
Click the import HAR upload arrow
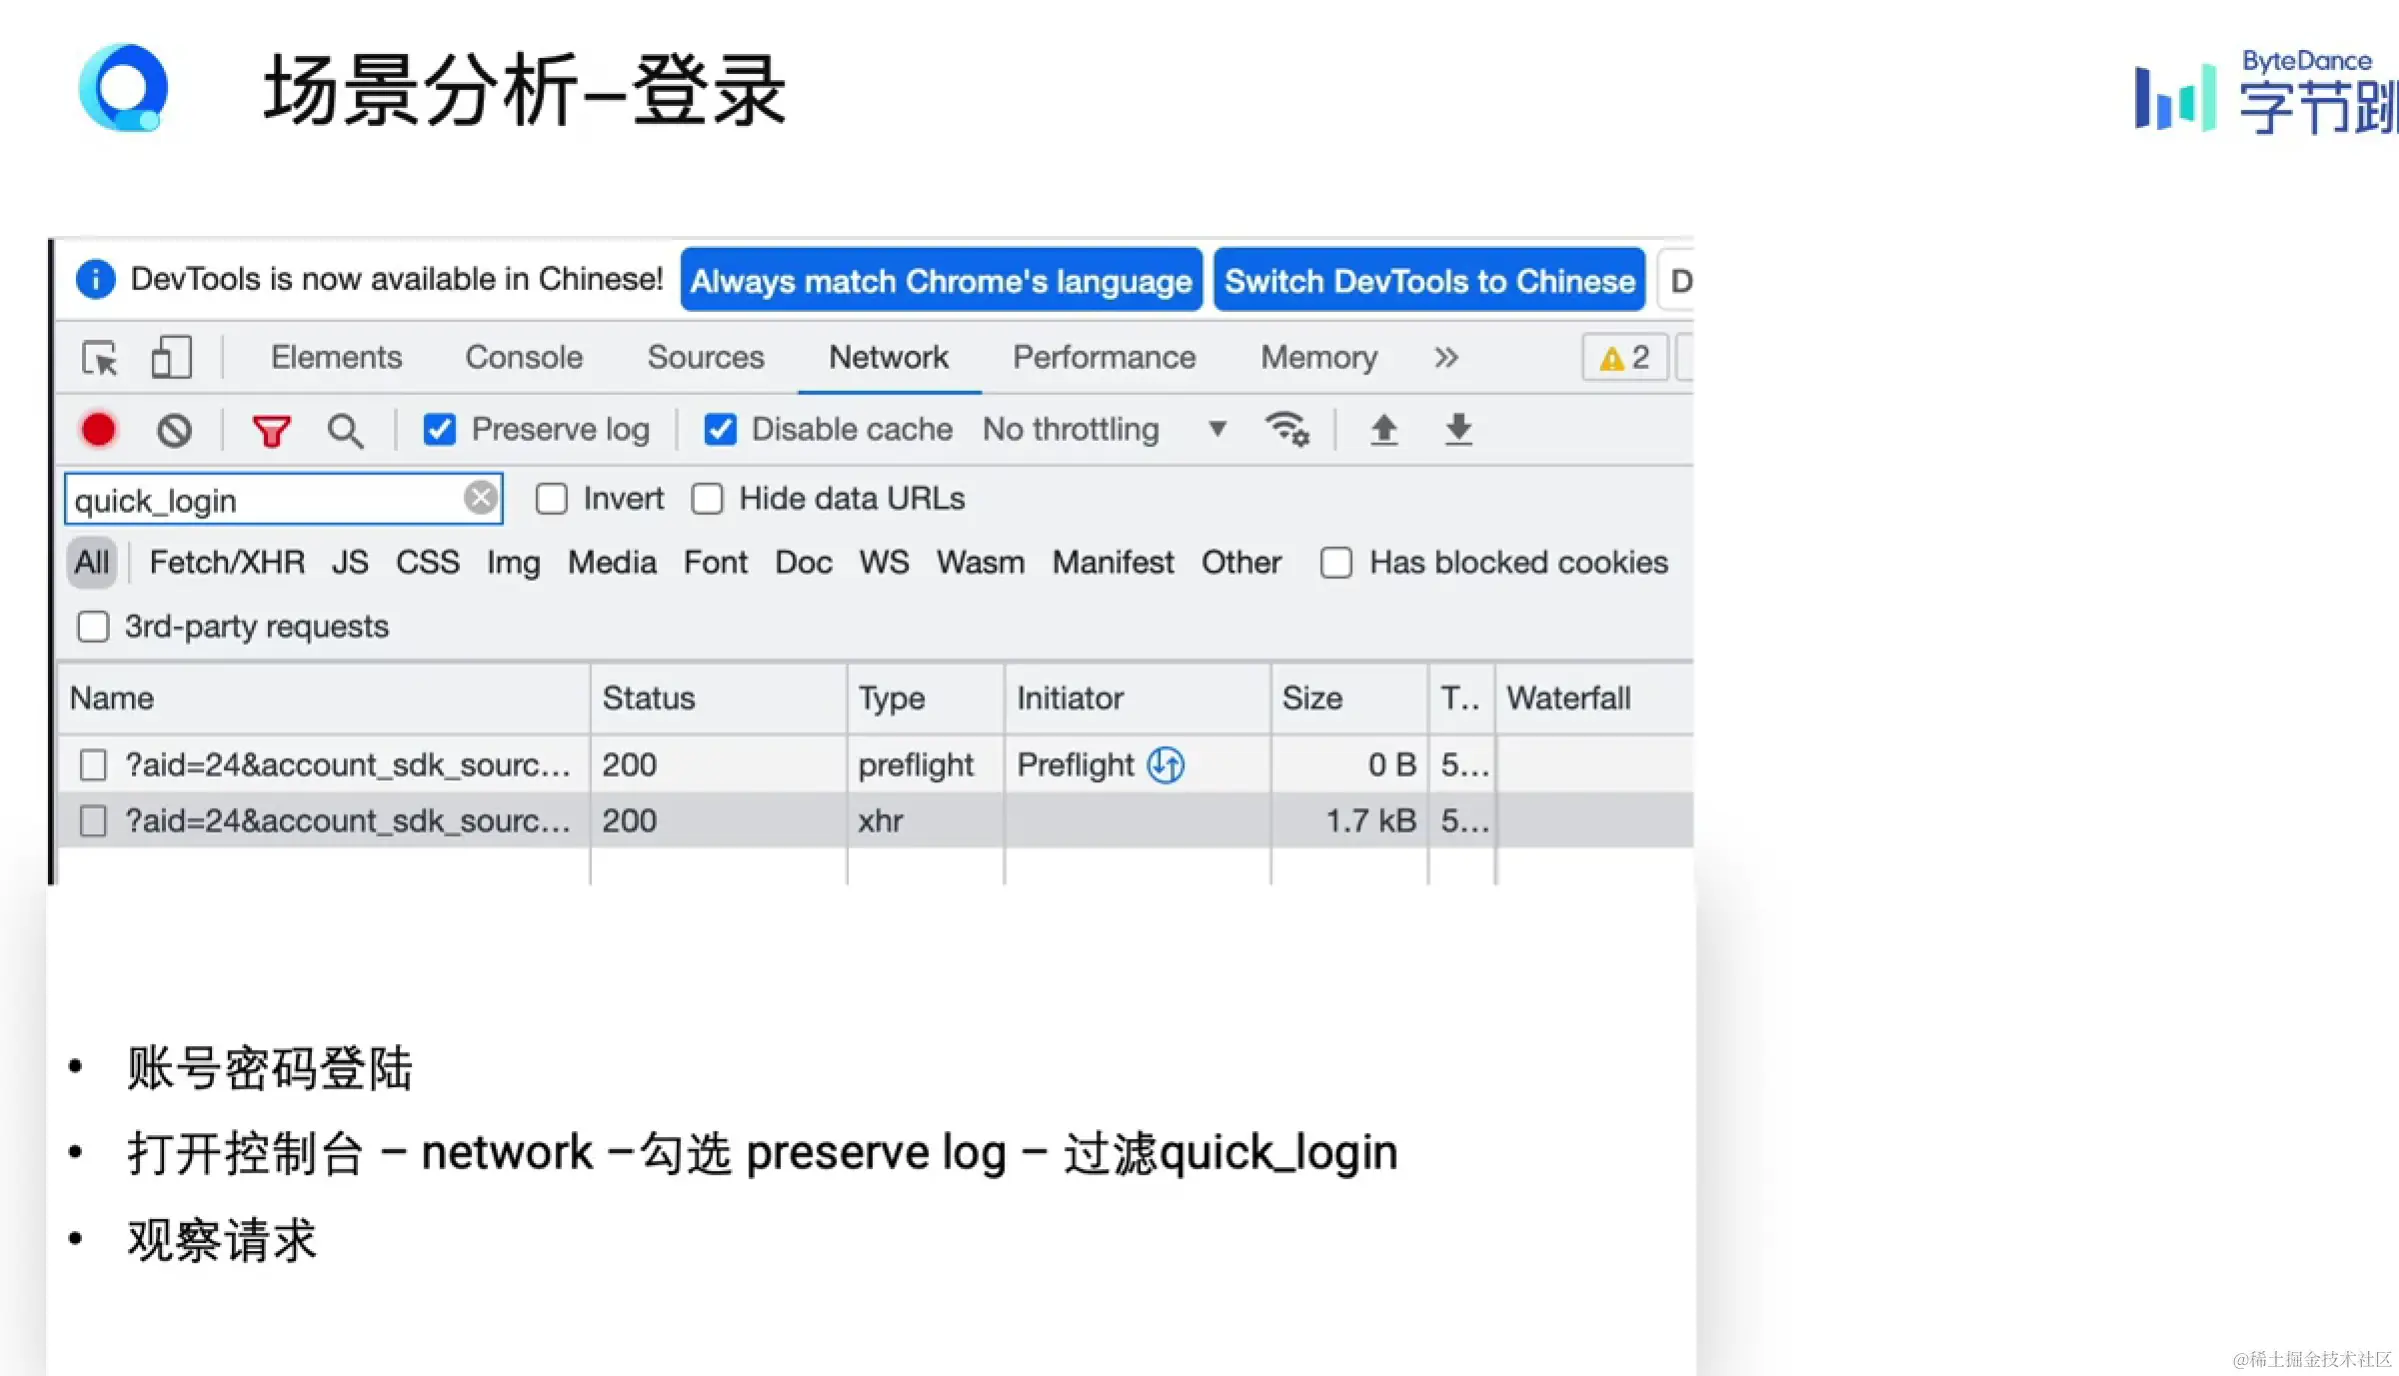pos(1384,430)
